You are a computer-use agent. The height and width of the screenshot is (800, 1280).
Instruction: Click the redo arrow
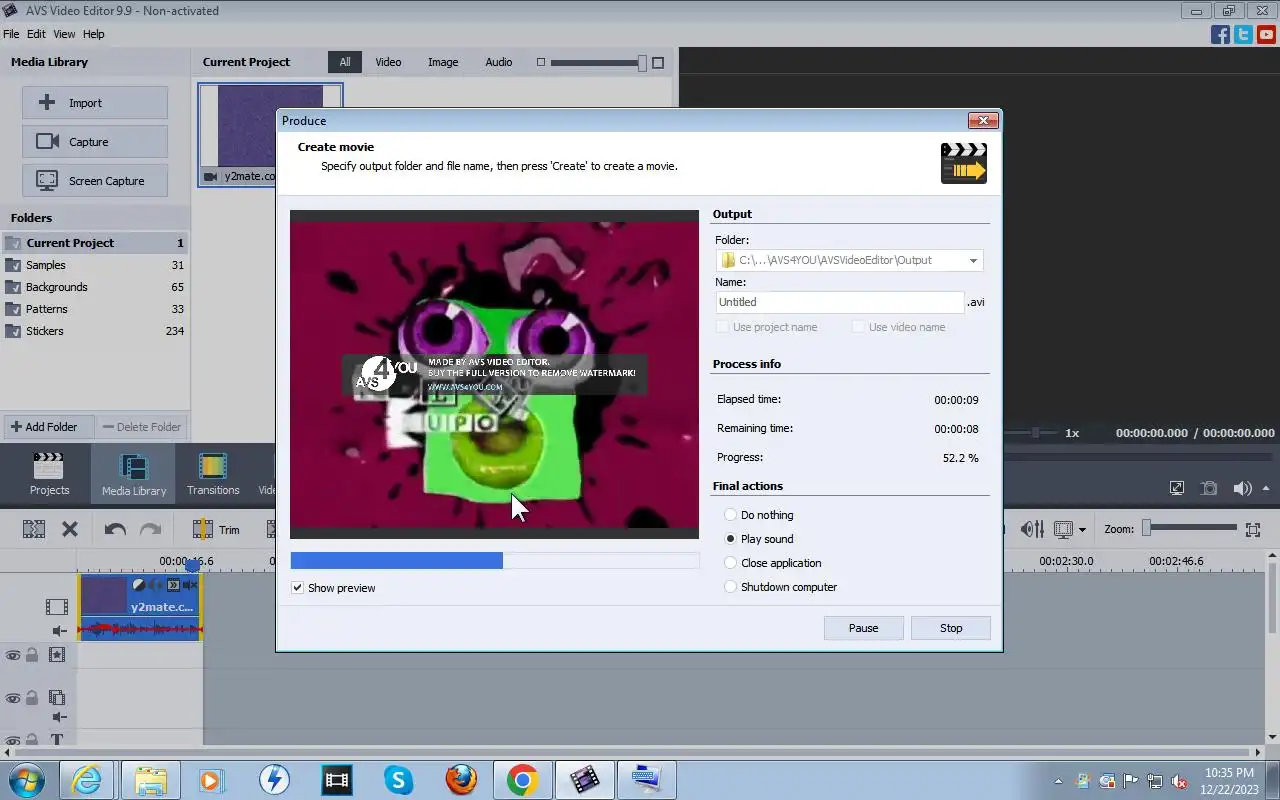tap(150, 529)
